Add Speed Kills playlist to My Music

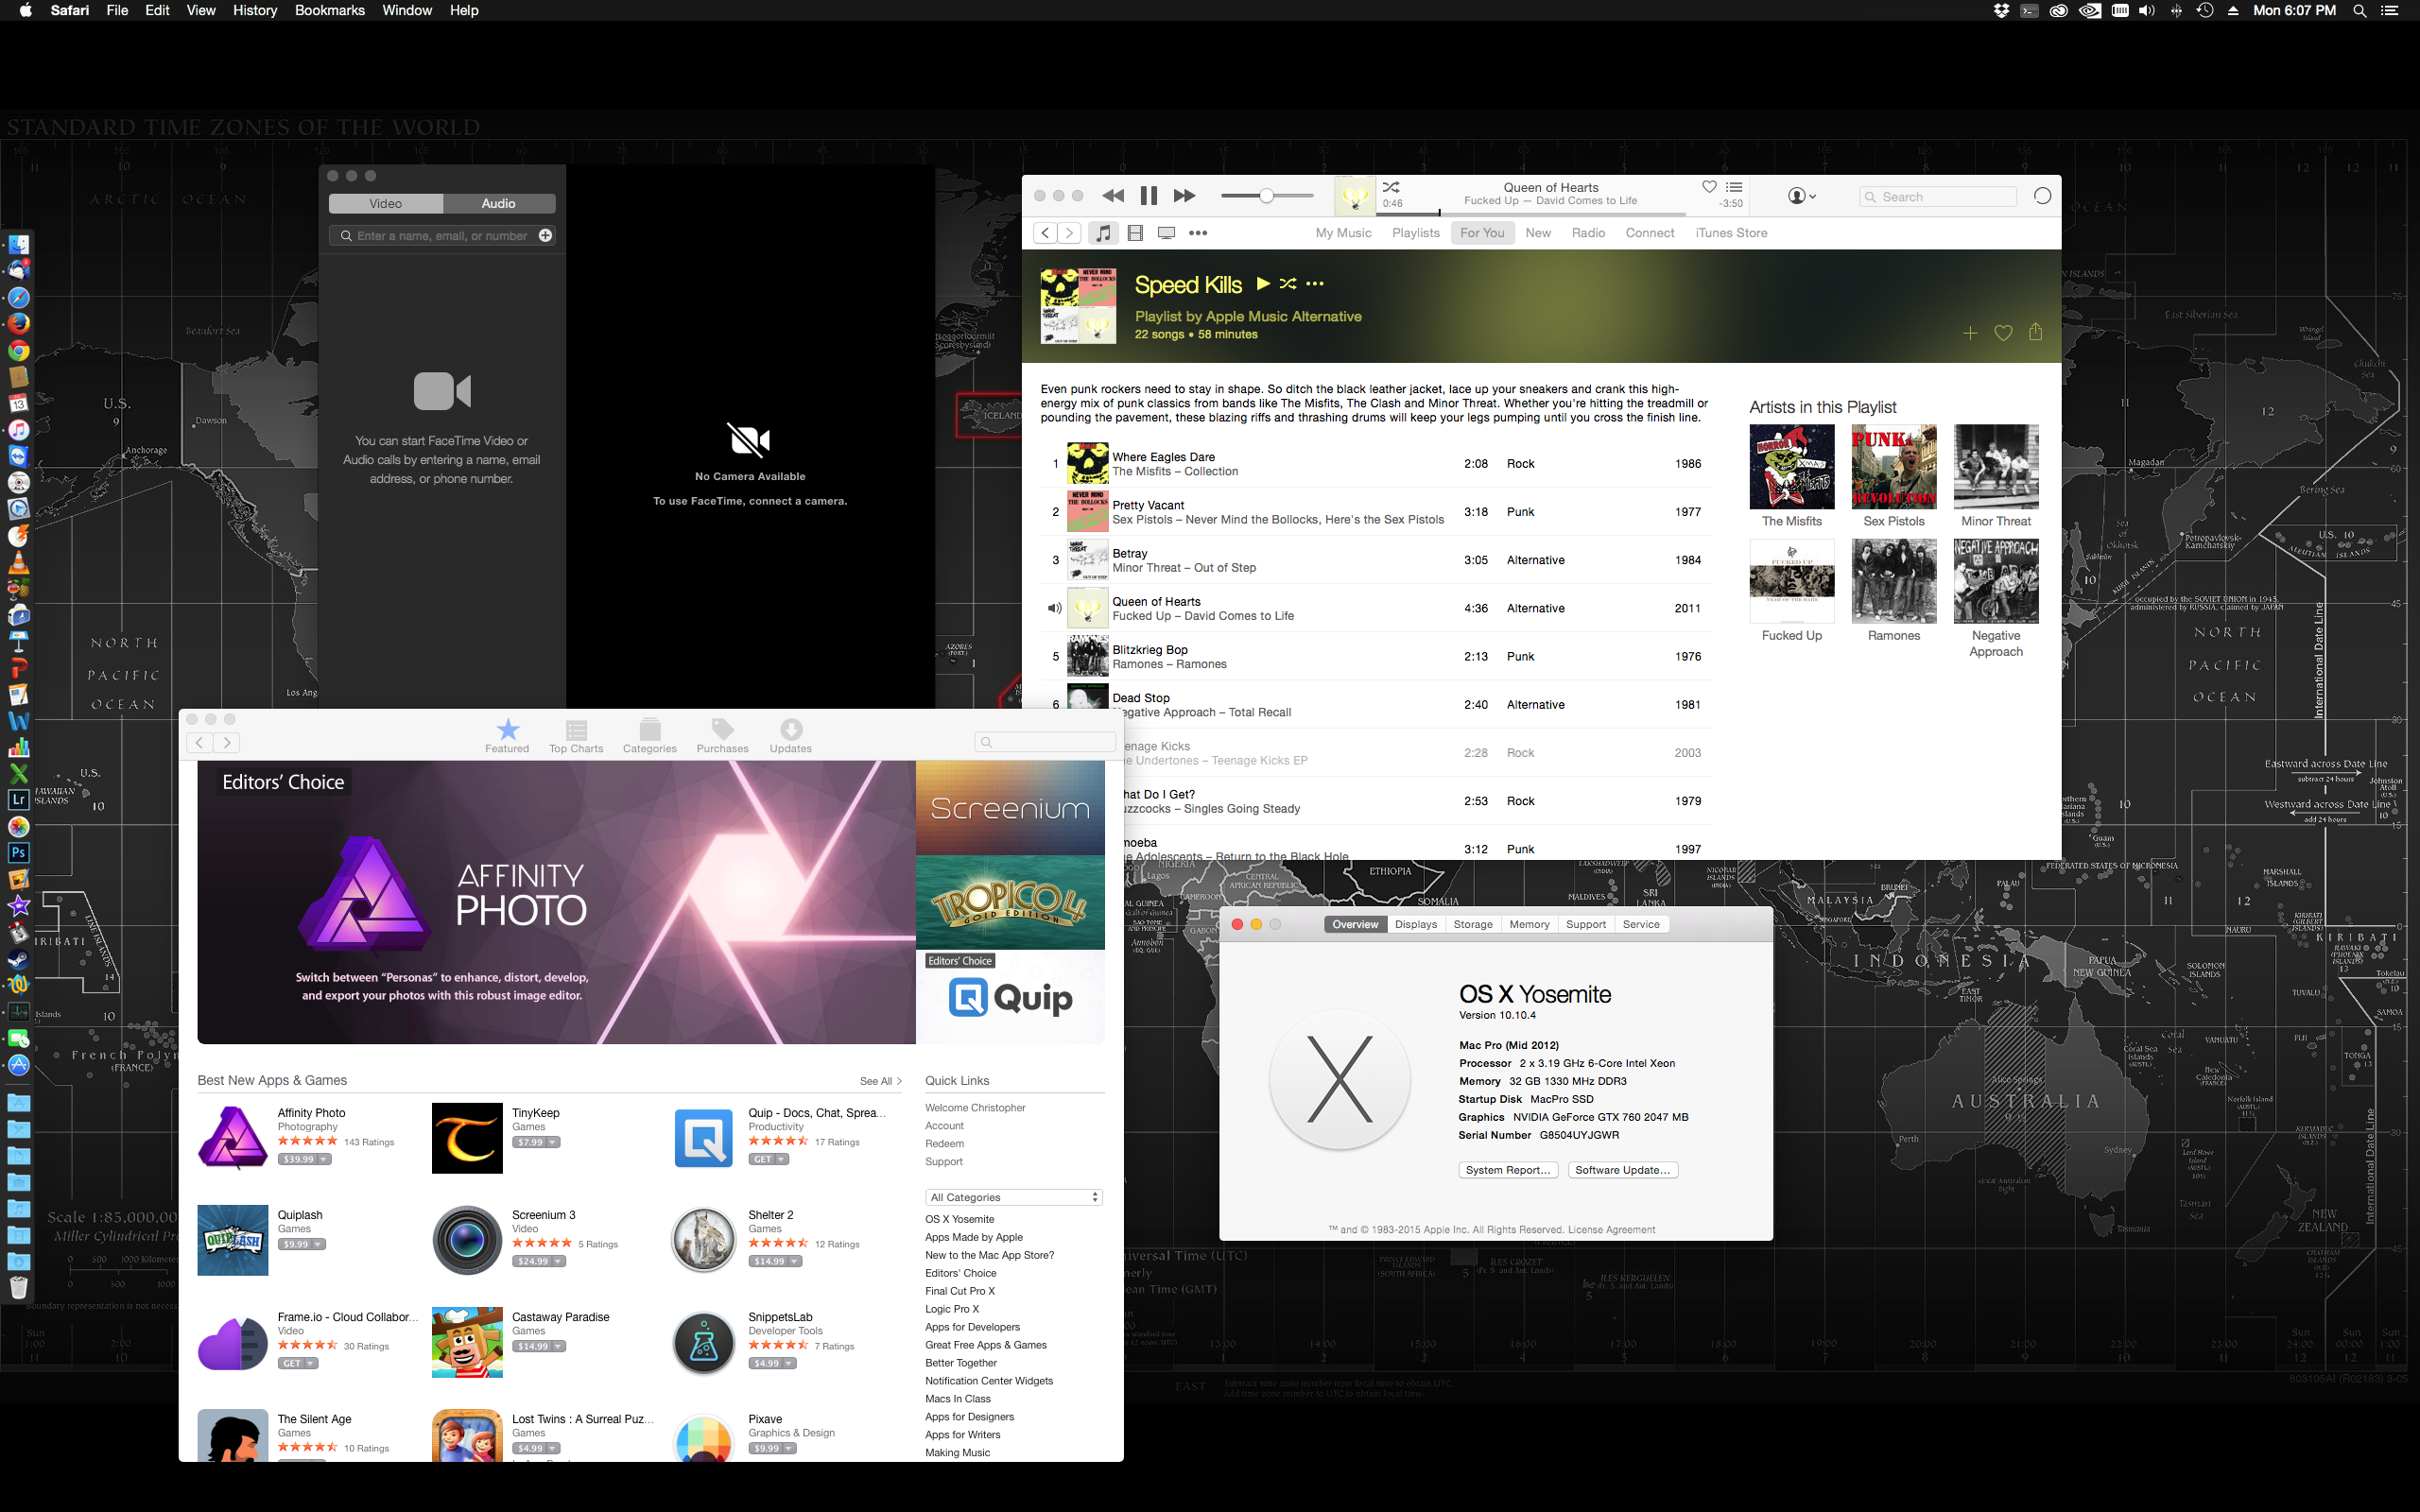1970,333
